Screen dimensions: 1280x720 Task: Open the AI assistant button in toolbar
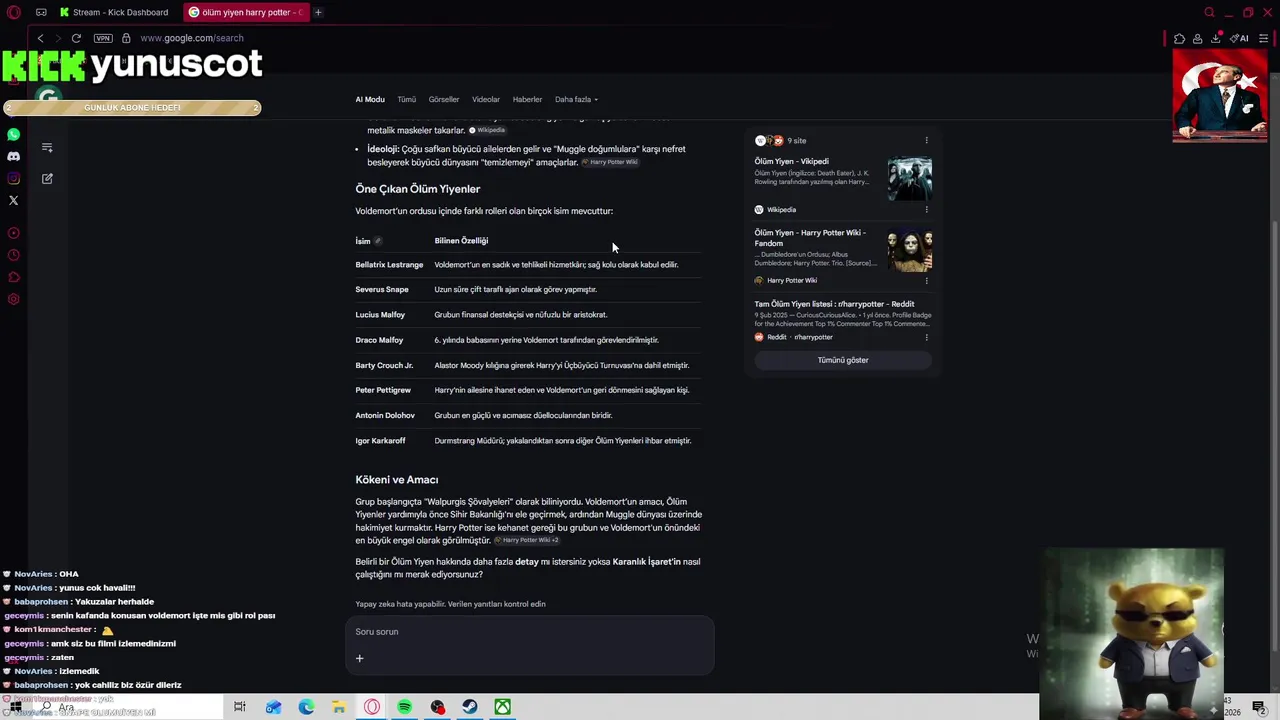click(x=1240, y=38)
